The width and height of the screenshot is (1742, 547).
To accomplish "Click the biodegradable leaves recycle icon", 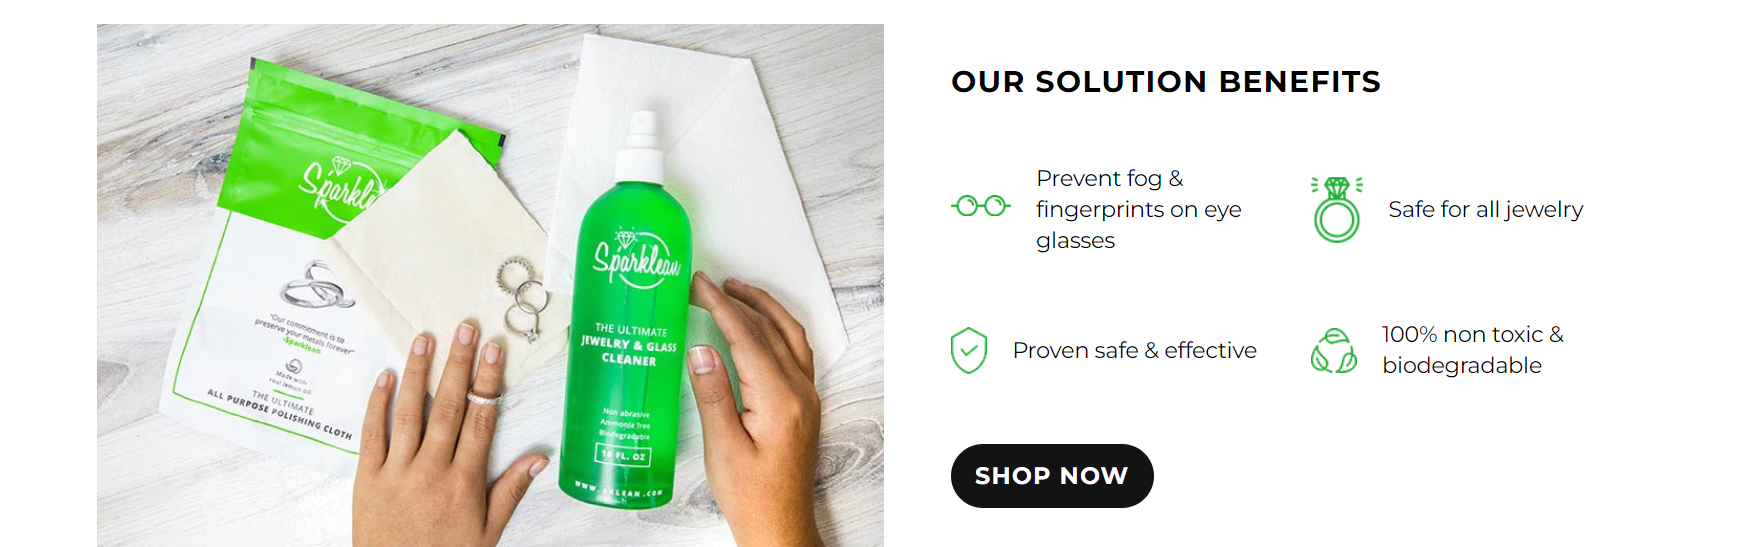I will tap(1334, 350).
